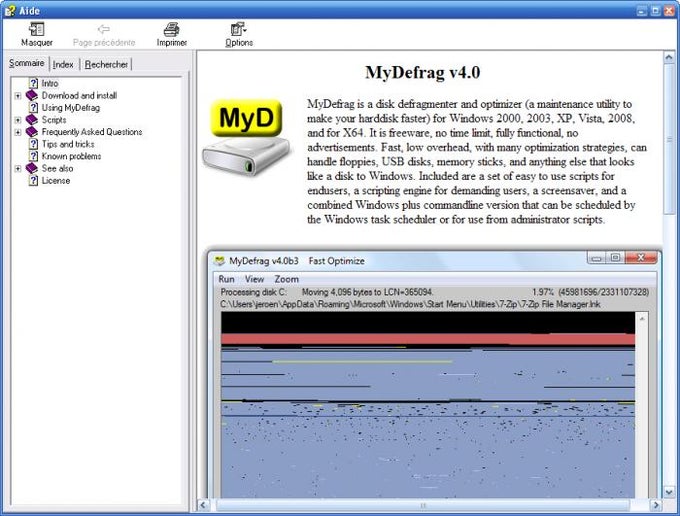The image size is (680, 516).
Task: Click the Run menu in the screenshot
Action: [x=226, y=279]
